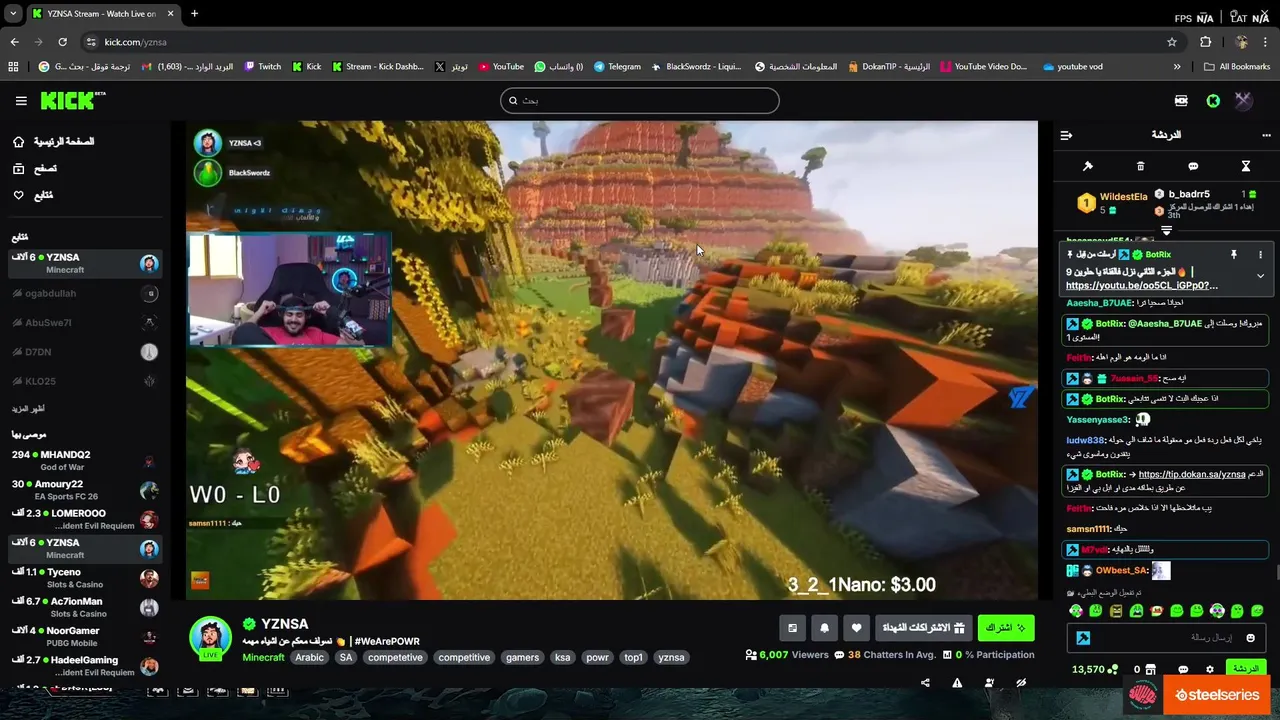
Task: Click the KICK logo
Action: click(x=72, y=100)
